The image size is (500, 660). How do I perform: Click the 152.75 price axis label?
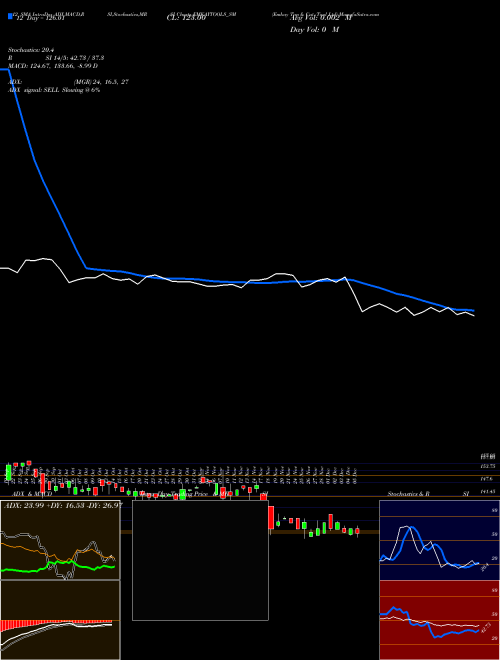click(x=487, y=466)
